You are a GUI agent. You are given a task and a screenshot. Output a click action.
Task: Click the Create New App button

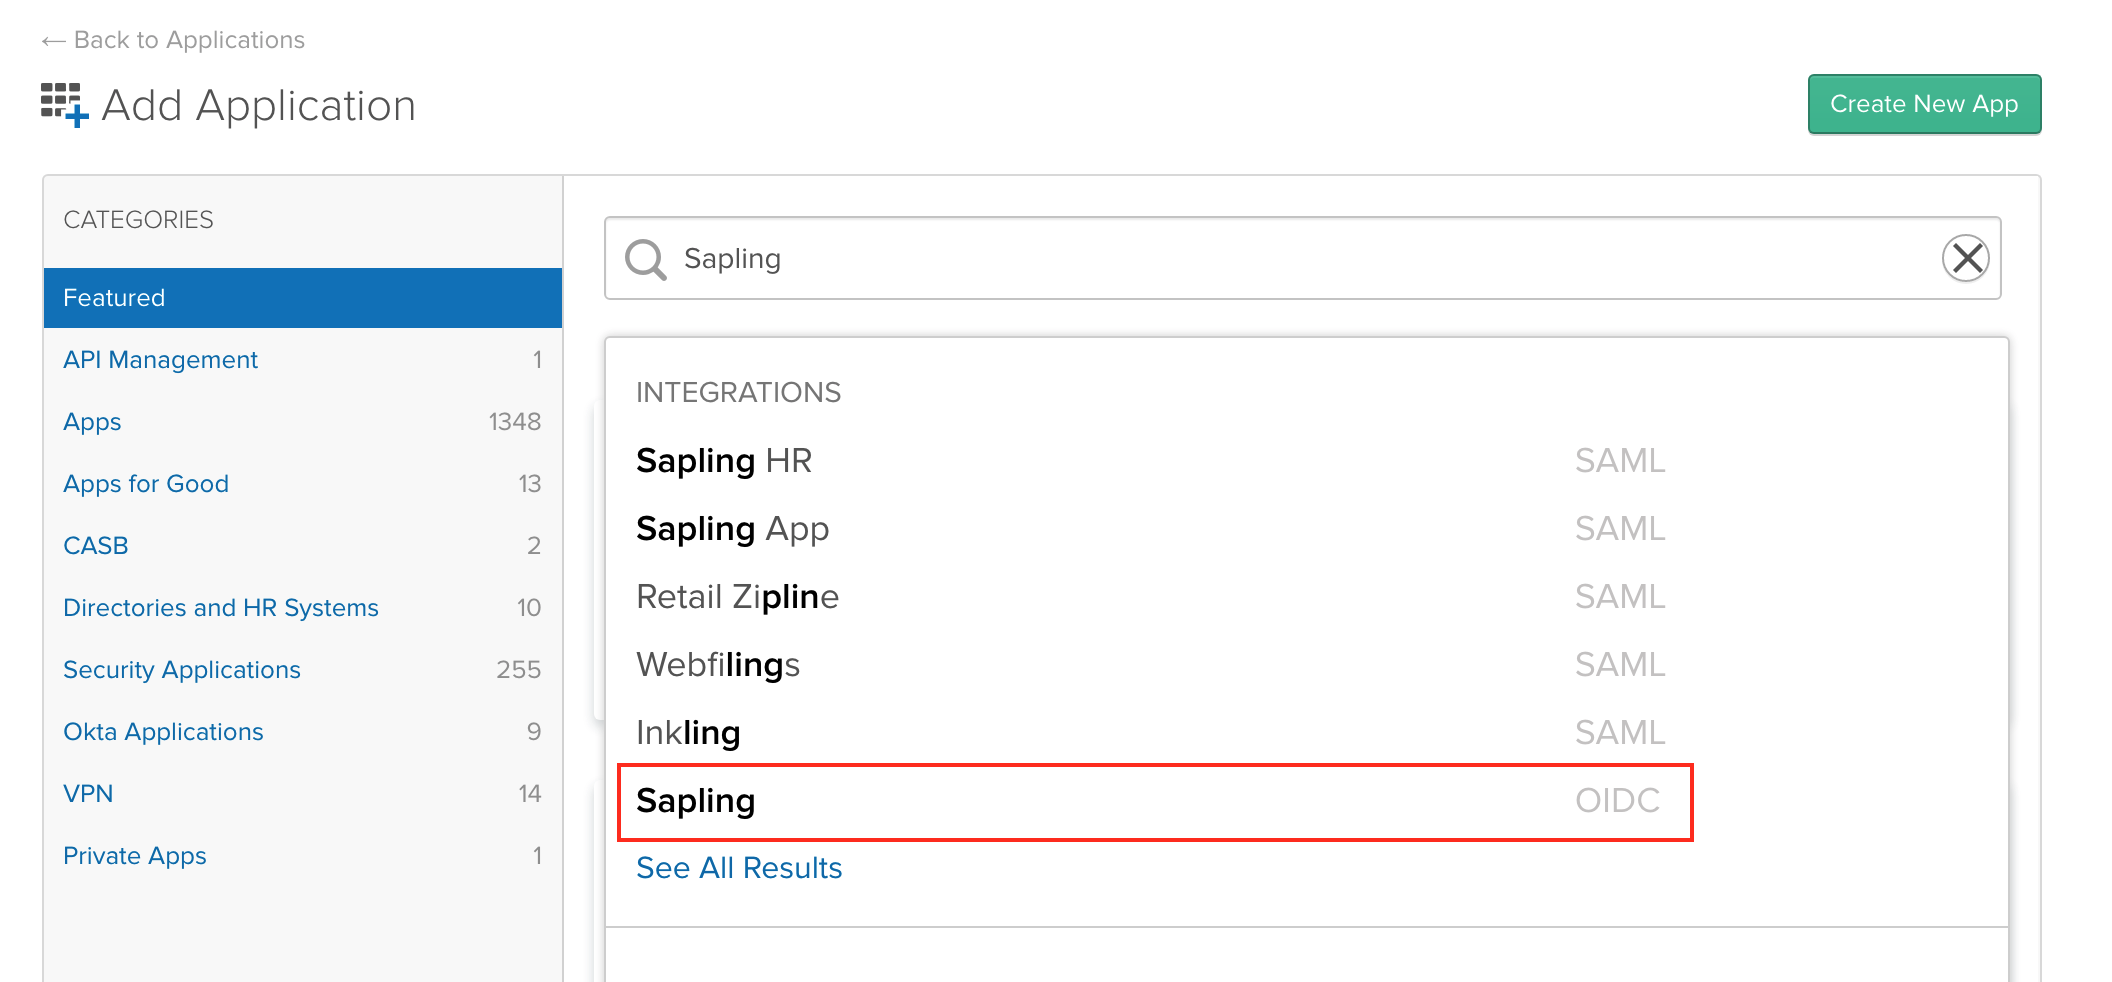pyautogui.click(x=1924, y=104)
